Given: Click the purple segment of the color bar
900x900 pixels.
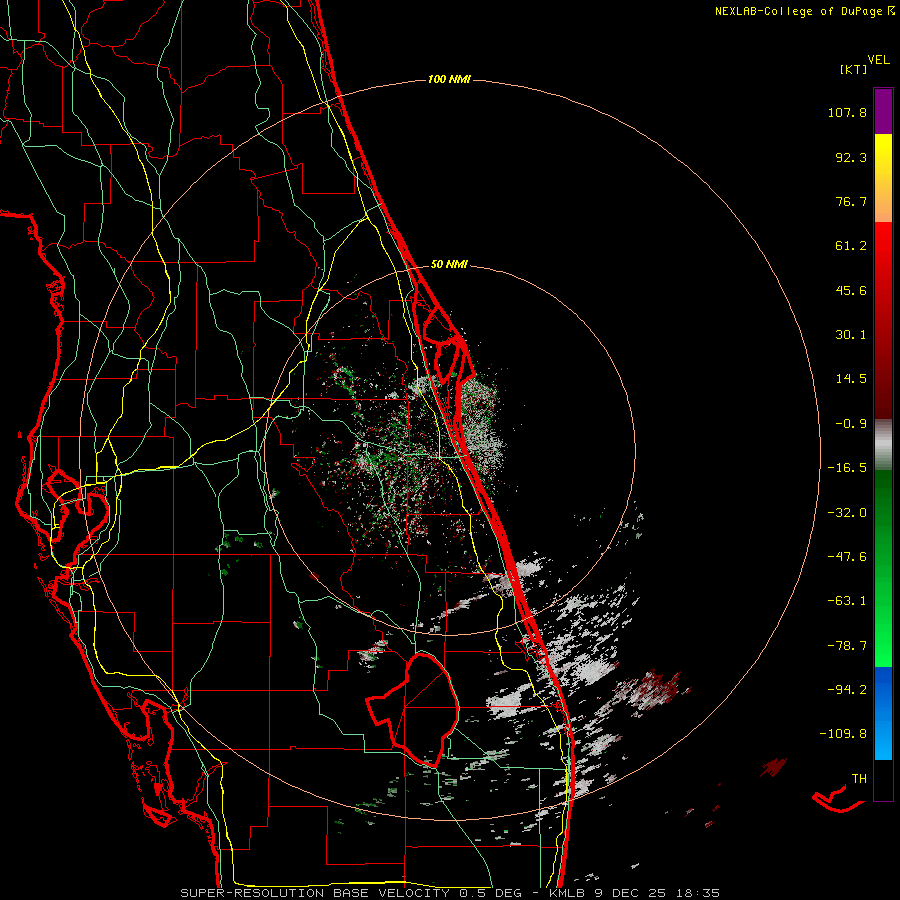Looking at the screenshot, I should pyautogui.click(x=883, y=111).
